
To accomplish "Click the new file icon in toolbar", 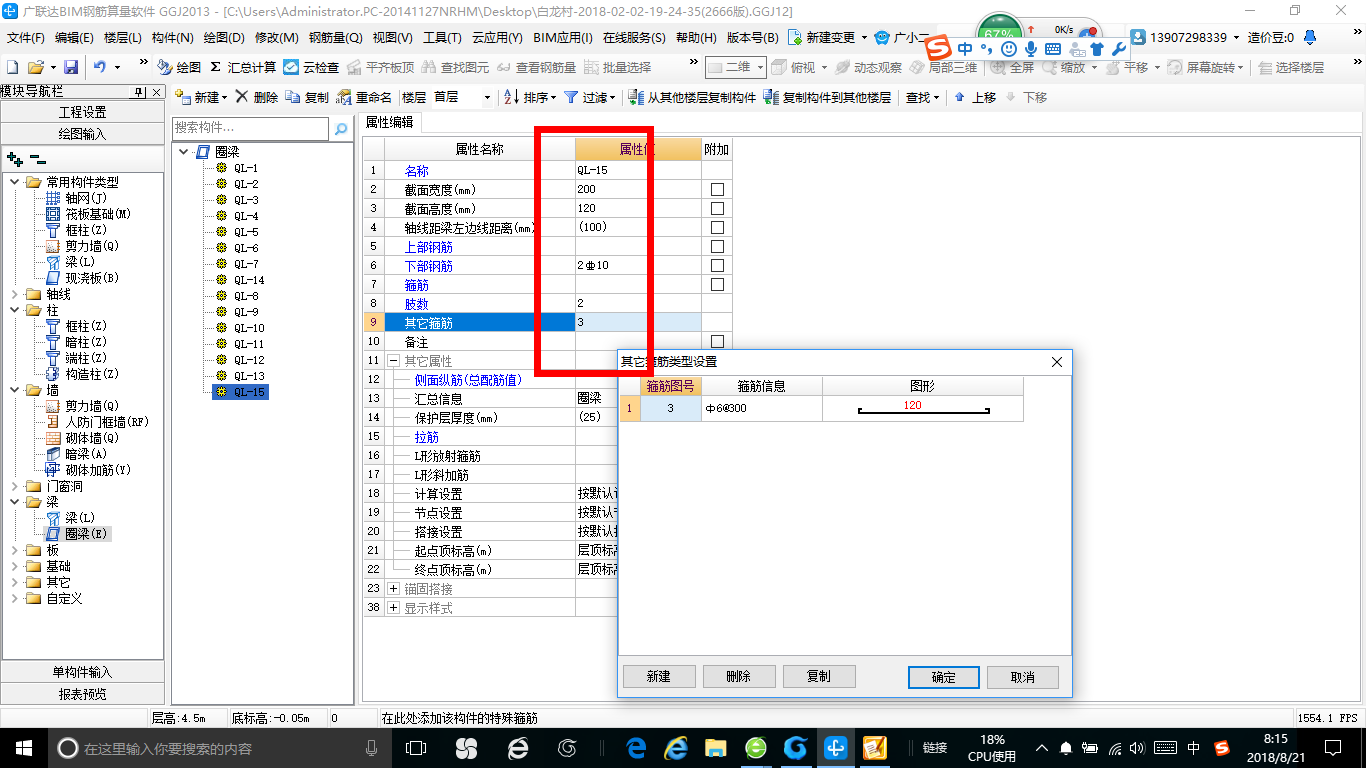I will (x=12, y=67).
